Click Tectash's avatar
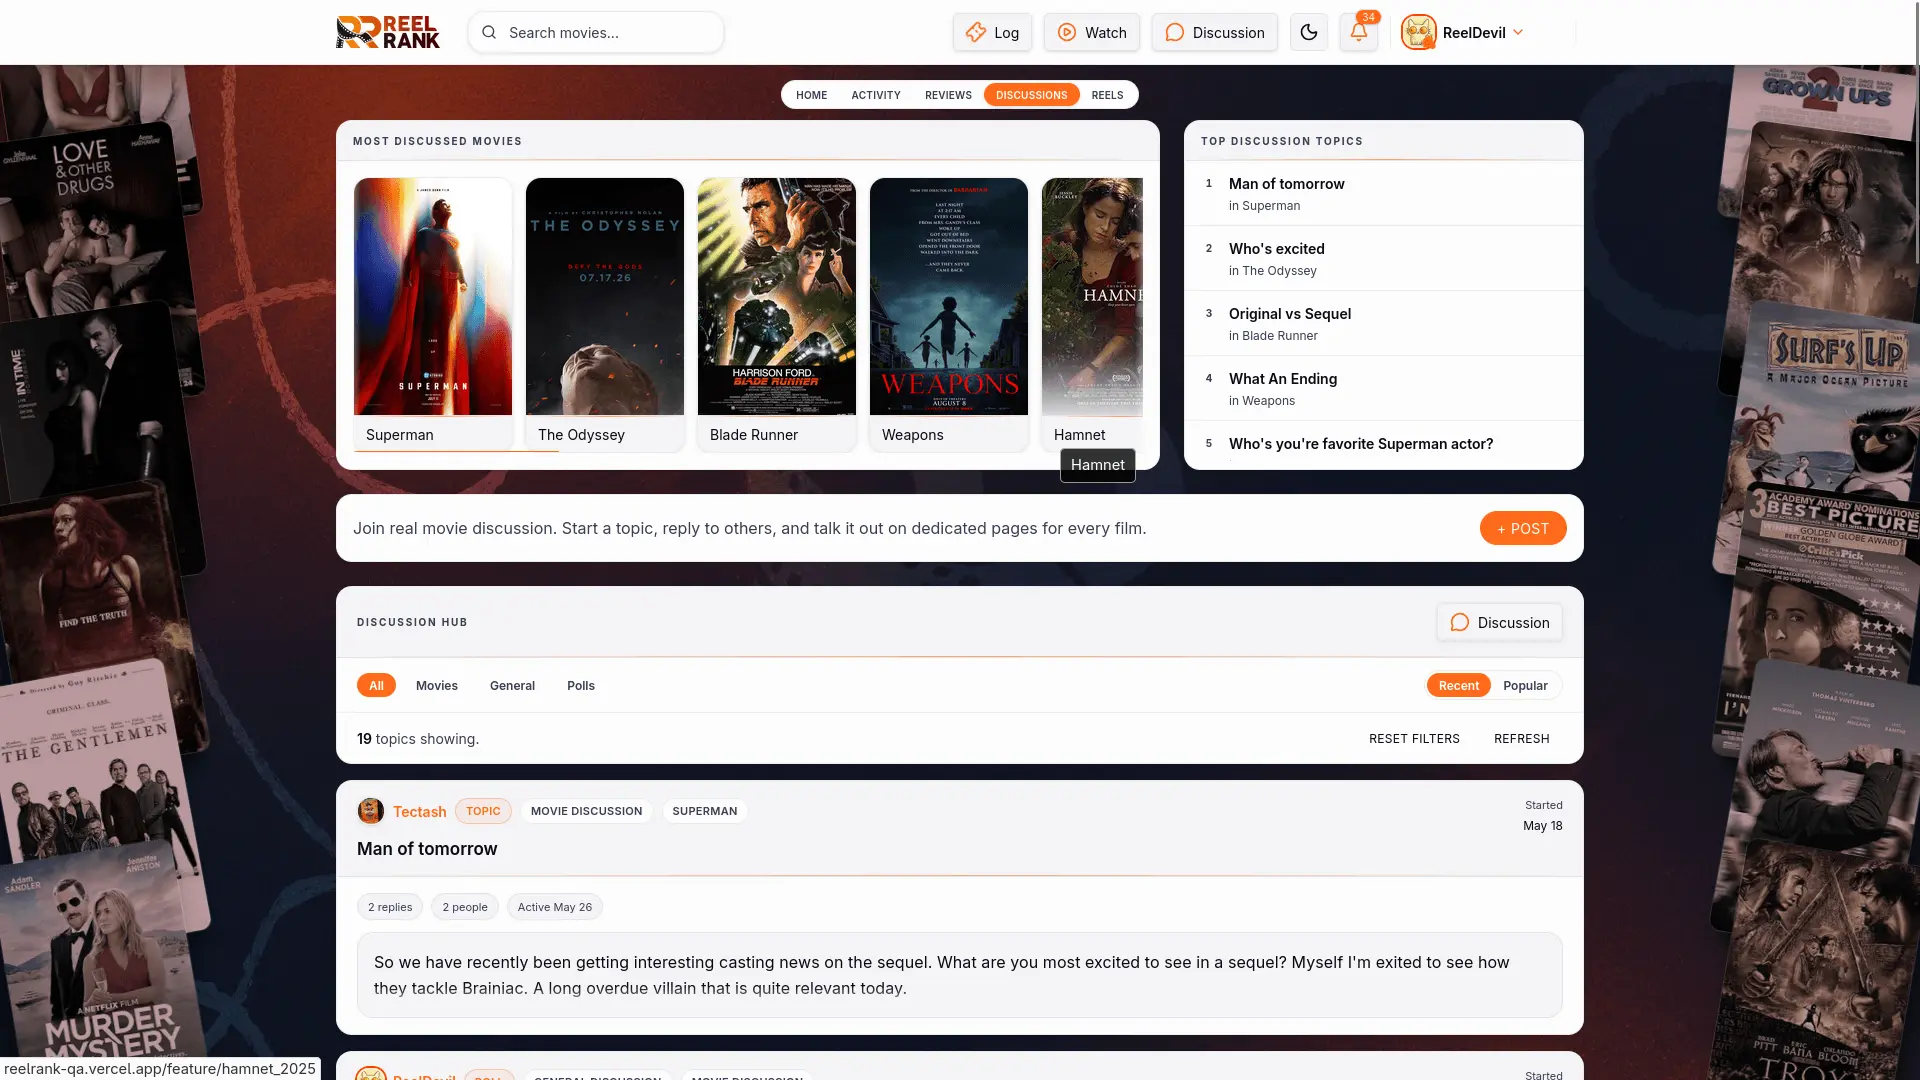 [x=371, y=811]
